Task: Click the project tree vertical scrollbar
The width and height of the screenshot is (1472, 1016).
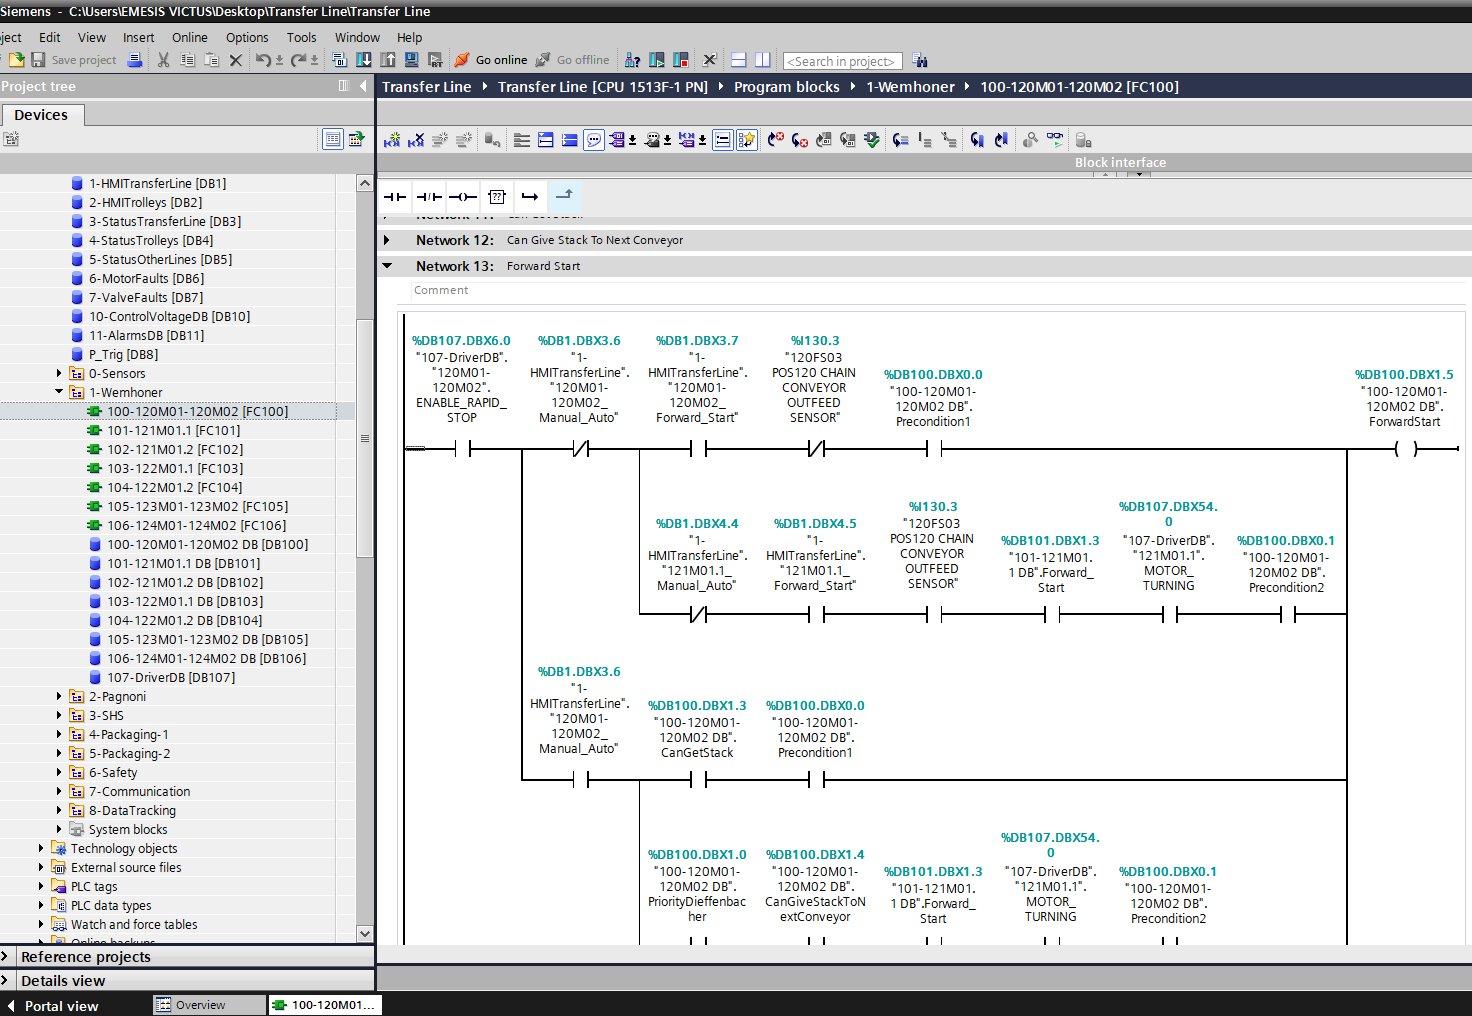Action: [x=365, y=440]
